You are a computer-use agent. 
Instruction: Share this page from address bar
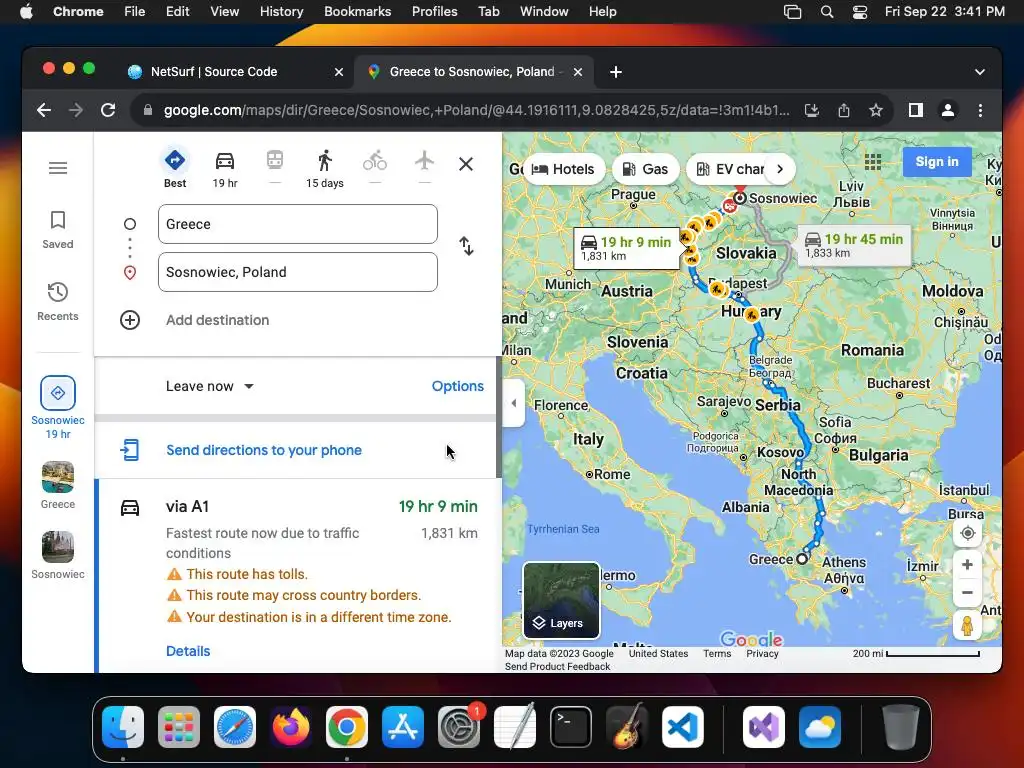[x=844, y=110]
